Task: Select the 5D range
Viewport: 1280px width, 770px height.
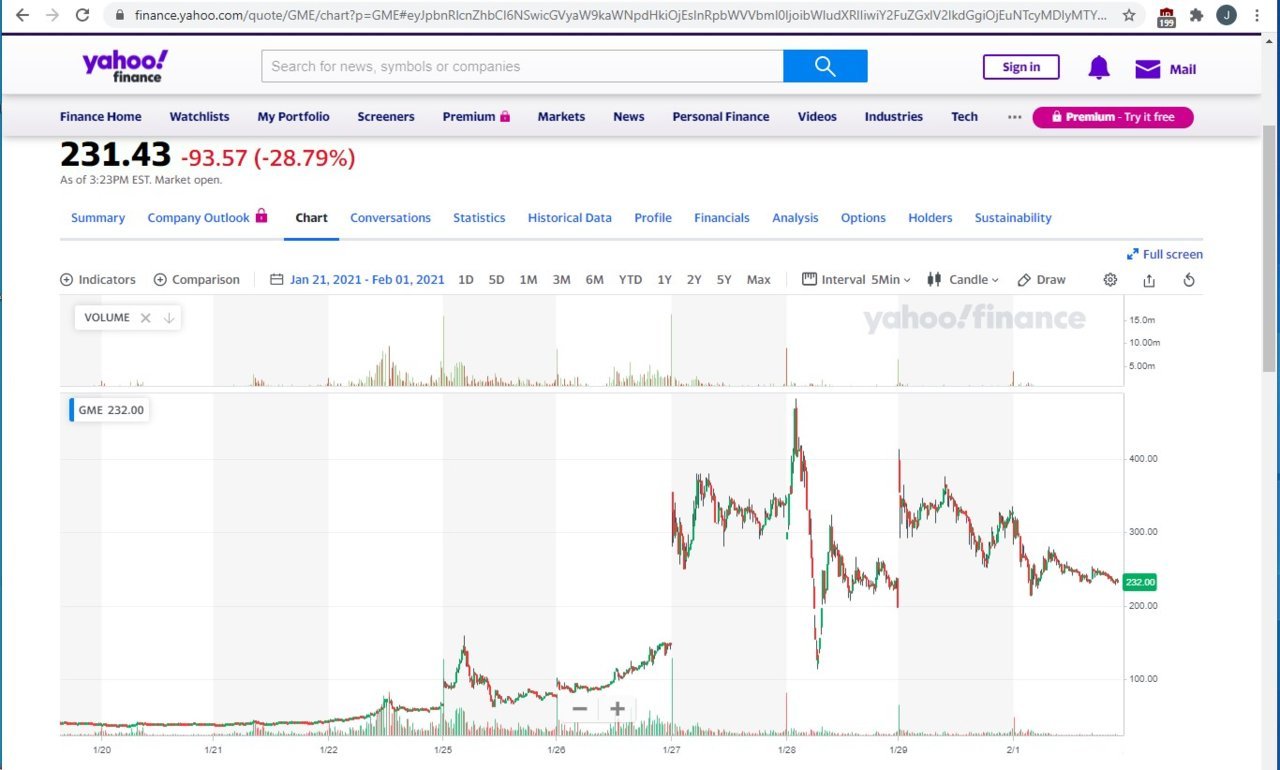Action: click(496, 280)
